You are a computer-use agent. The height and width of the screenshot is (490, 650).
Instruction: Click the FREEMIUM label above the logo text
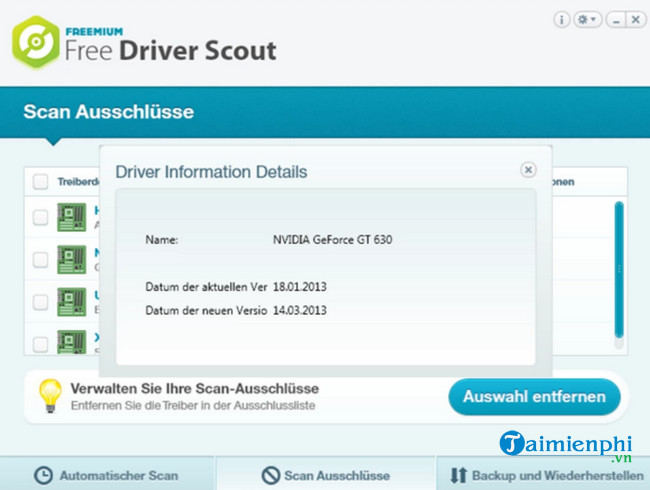coord(94,32)
